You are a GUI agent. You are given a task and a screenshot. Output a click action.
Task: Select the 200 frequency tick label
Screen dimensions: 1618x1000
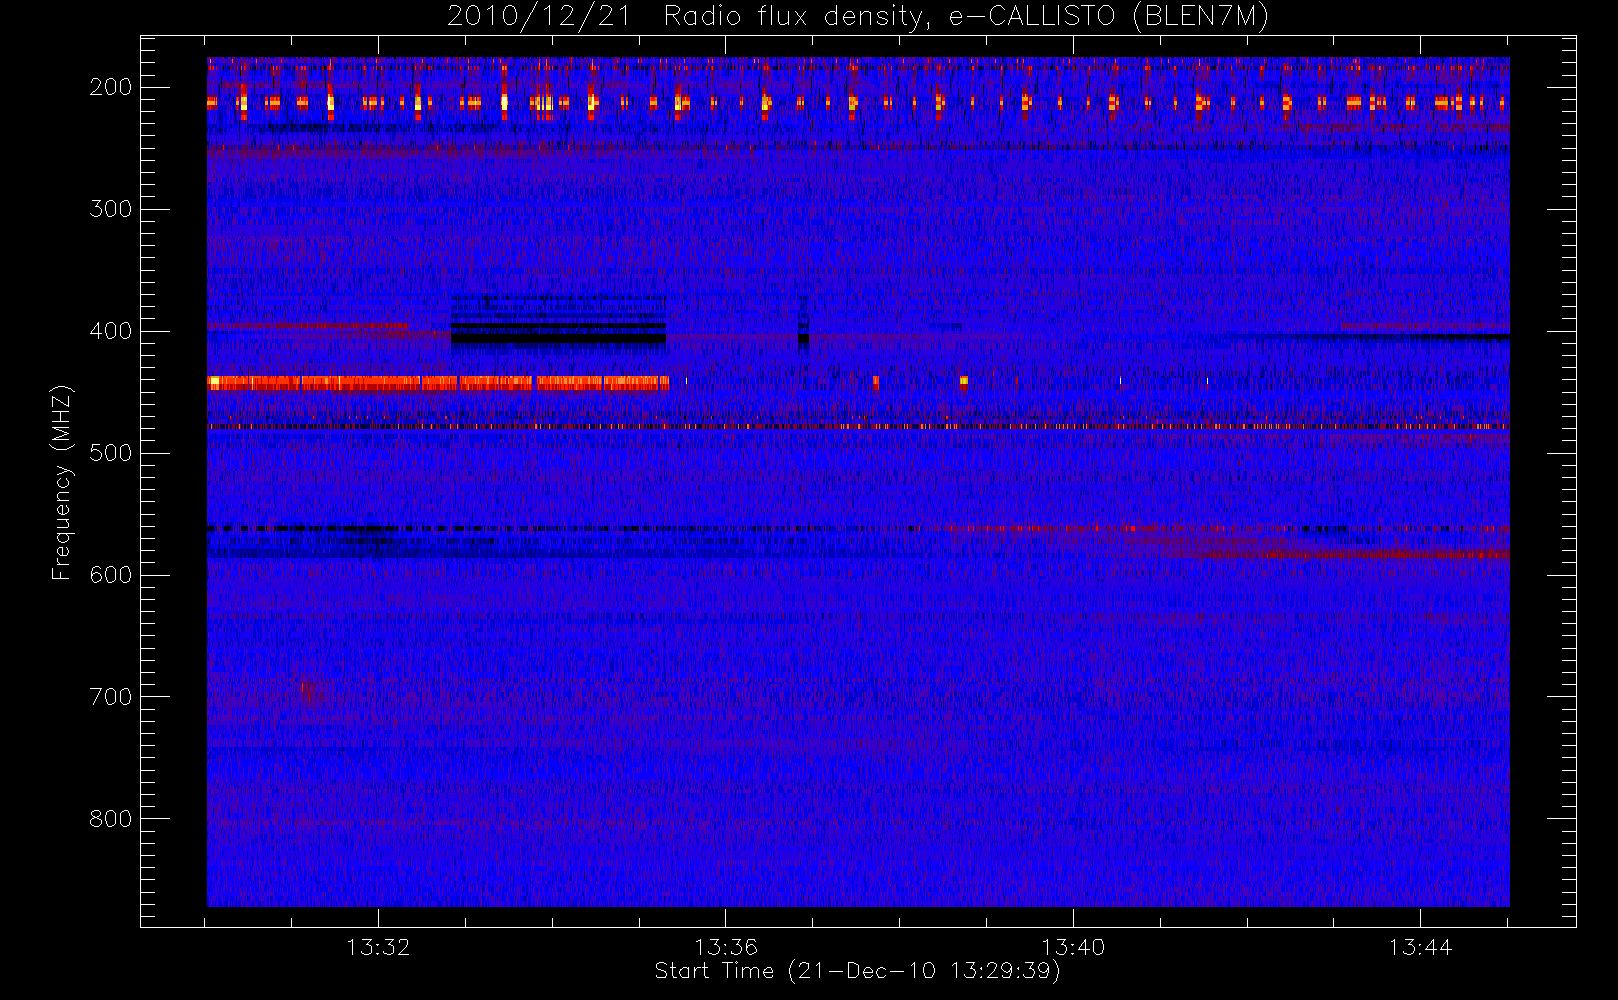pos(111,87)
